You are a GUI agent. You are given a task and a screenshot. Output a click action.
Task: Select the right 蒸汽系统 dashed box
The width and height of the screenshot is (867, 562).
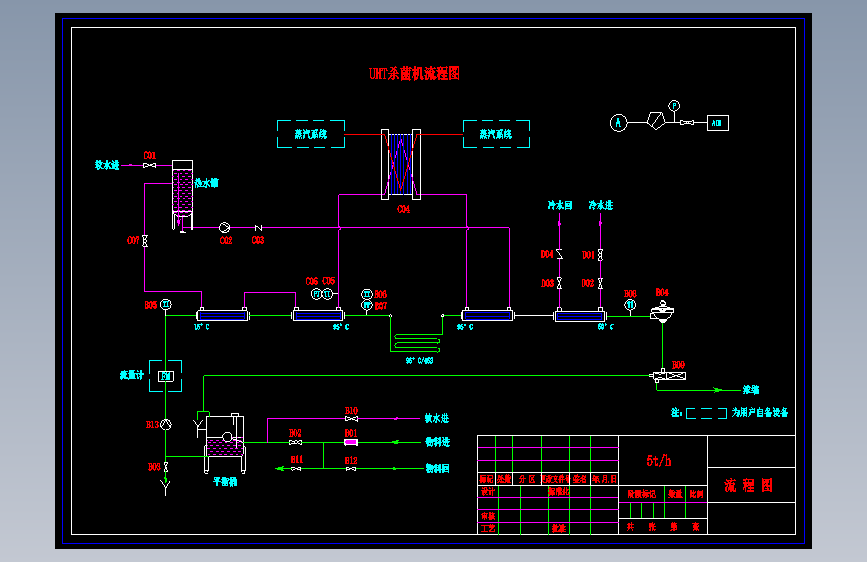tap(497, 134)
